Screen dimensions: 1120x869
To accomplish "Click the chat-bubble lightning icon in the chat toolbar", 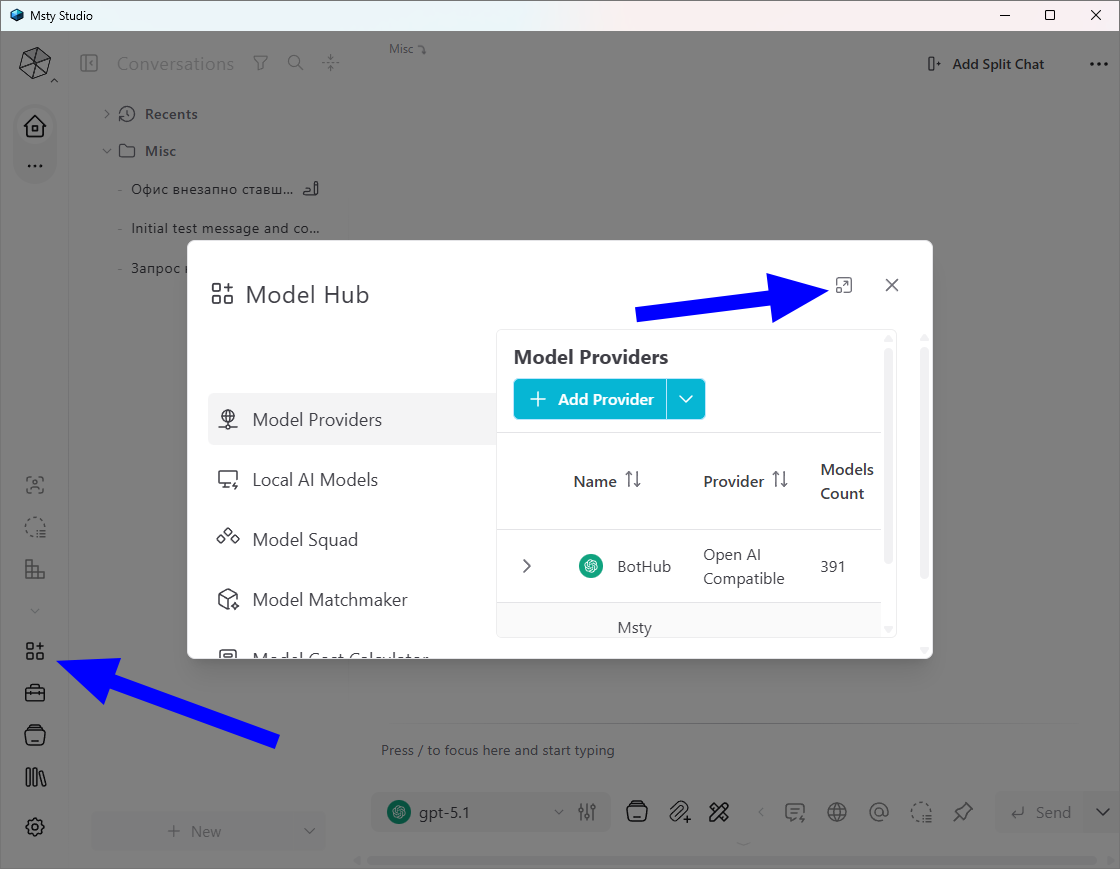I will pos(795,812).
